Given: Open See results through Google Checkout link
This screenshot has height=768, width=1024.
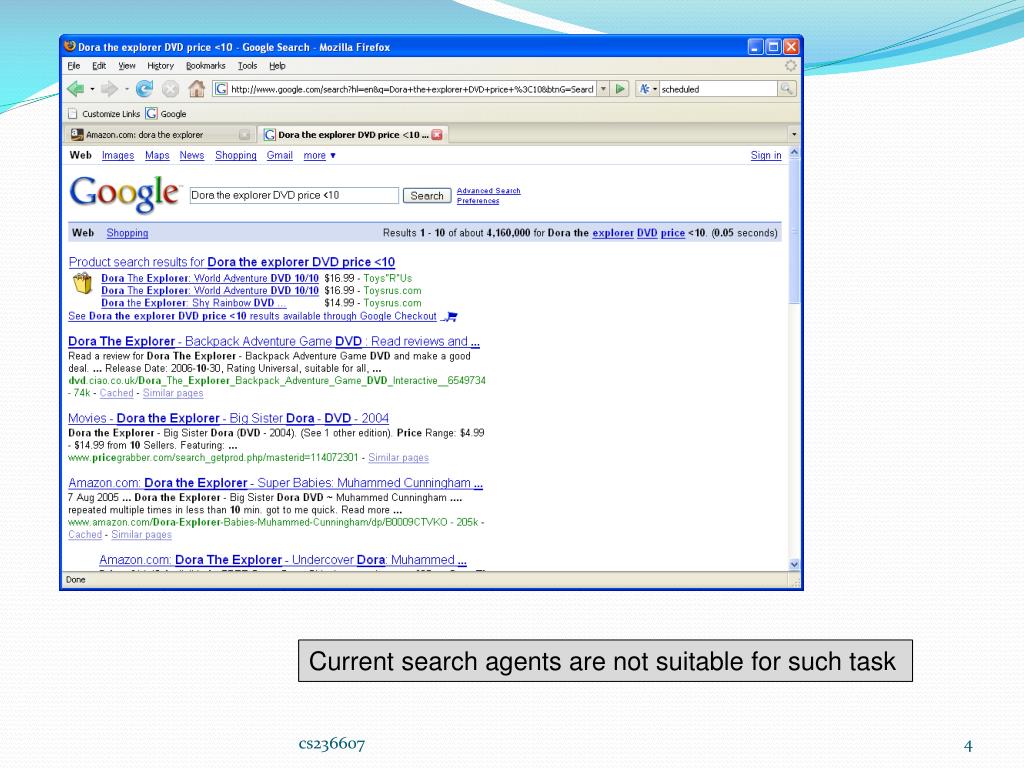Looking at the screenshot, I should click(x=252, y=316).
